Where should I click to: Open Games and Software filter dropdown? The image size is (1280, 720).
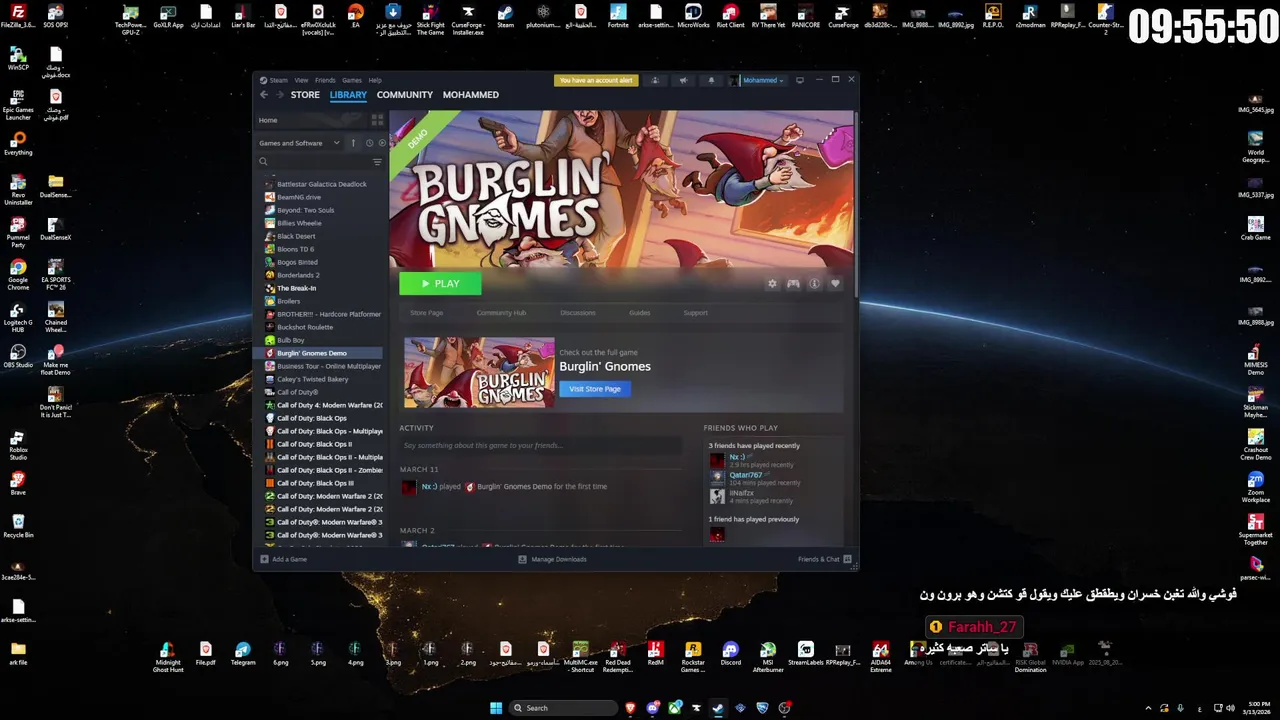point(300,143)
